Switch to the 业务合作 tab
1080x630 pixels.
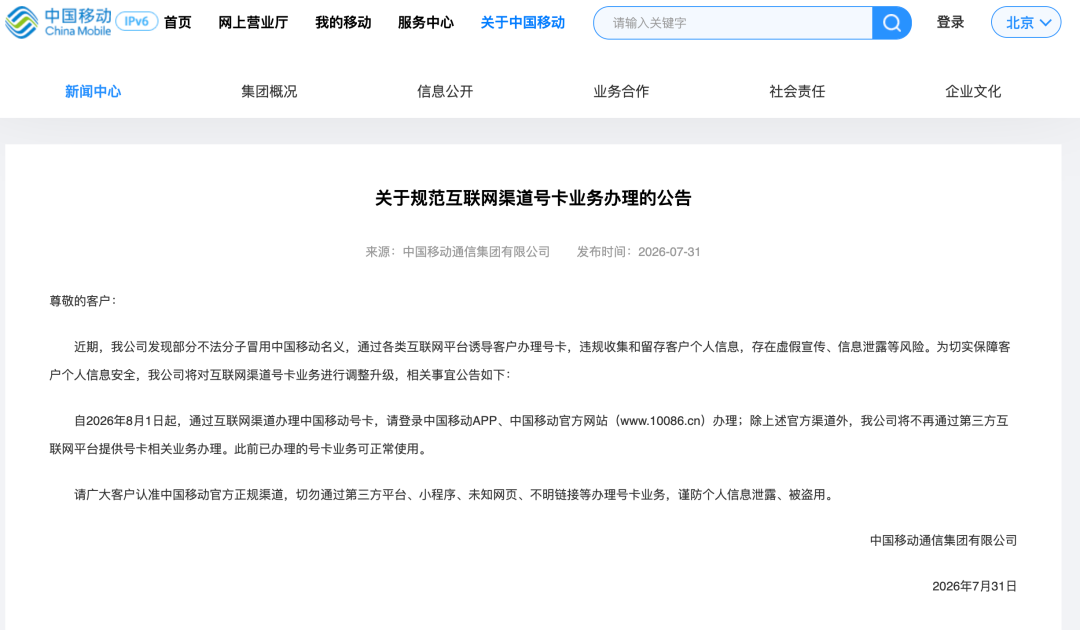click(x=621, y=92)
